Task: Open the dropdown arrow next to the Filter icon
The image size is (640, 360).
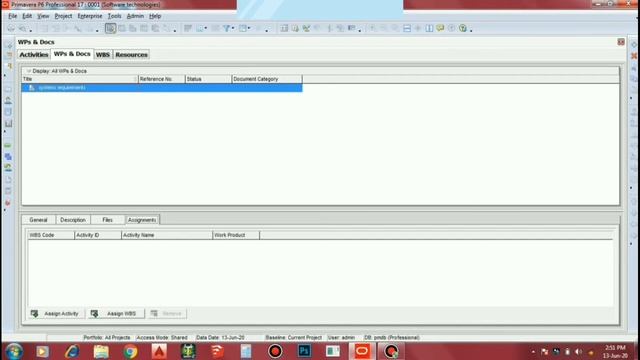Action: (x=233, y=28)
